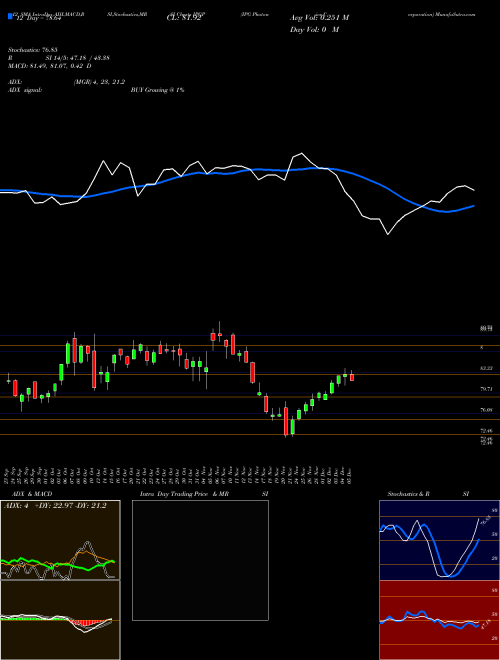The width and height of the screenshot is (500, 660).
Task: Select the 'Avg Vol: 0.251 M' readout
Action: click(319, 18)
